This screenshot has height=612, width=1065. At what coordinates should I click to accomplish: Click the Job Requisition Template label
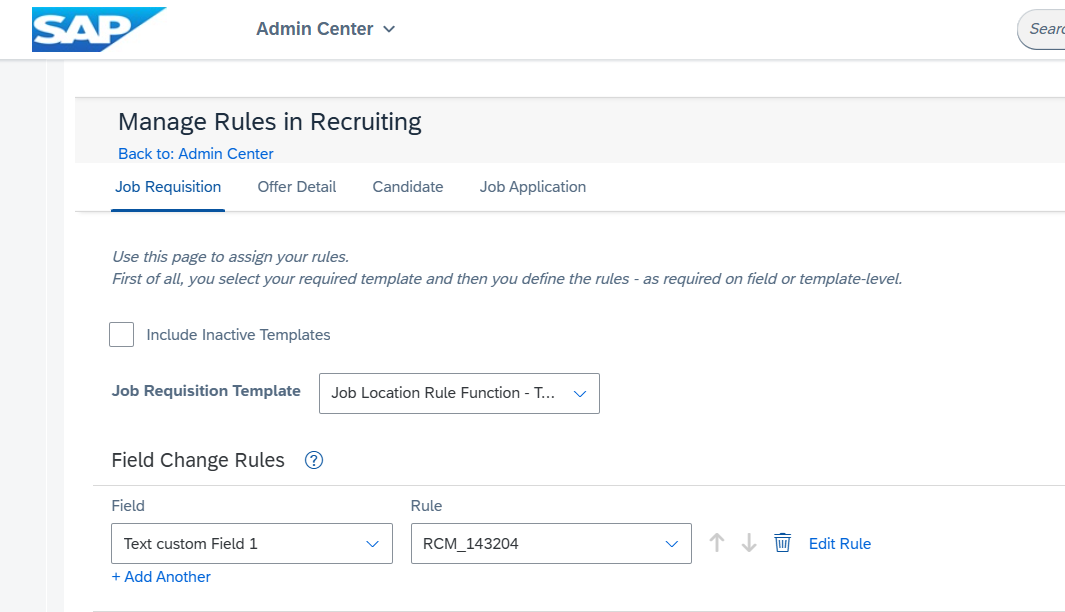pyautogui.click(x=206, y=391)
